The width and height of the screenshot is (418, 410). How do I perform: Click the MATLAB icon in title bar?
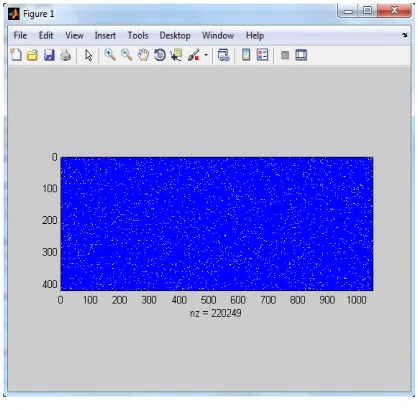[14, 14]
